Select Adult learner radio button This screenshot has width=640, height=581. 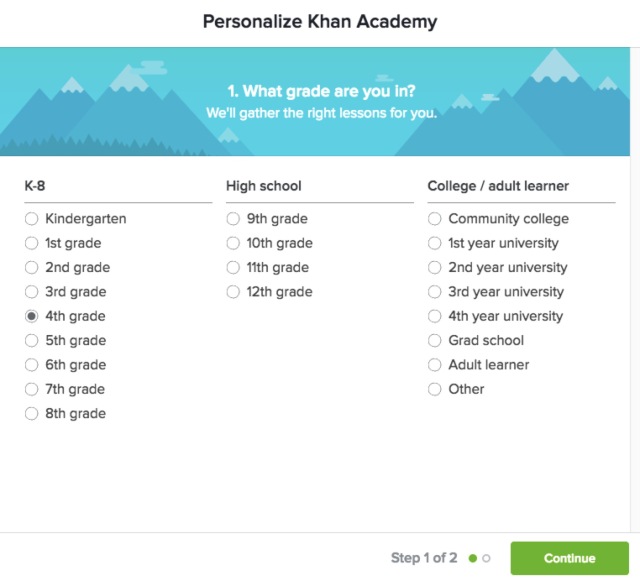[x=435, y=365]
